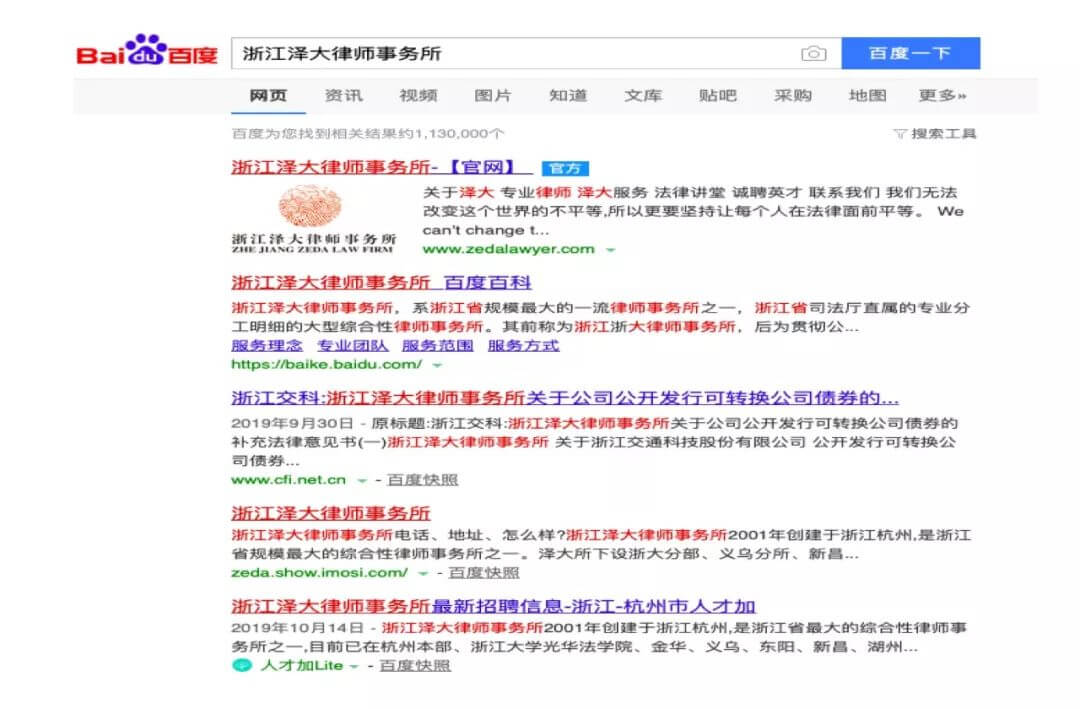1080x709 pixels.
Task: Open the 资讯 news tab
Action: 345,95
